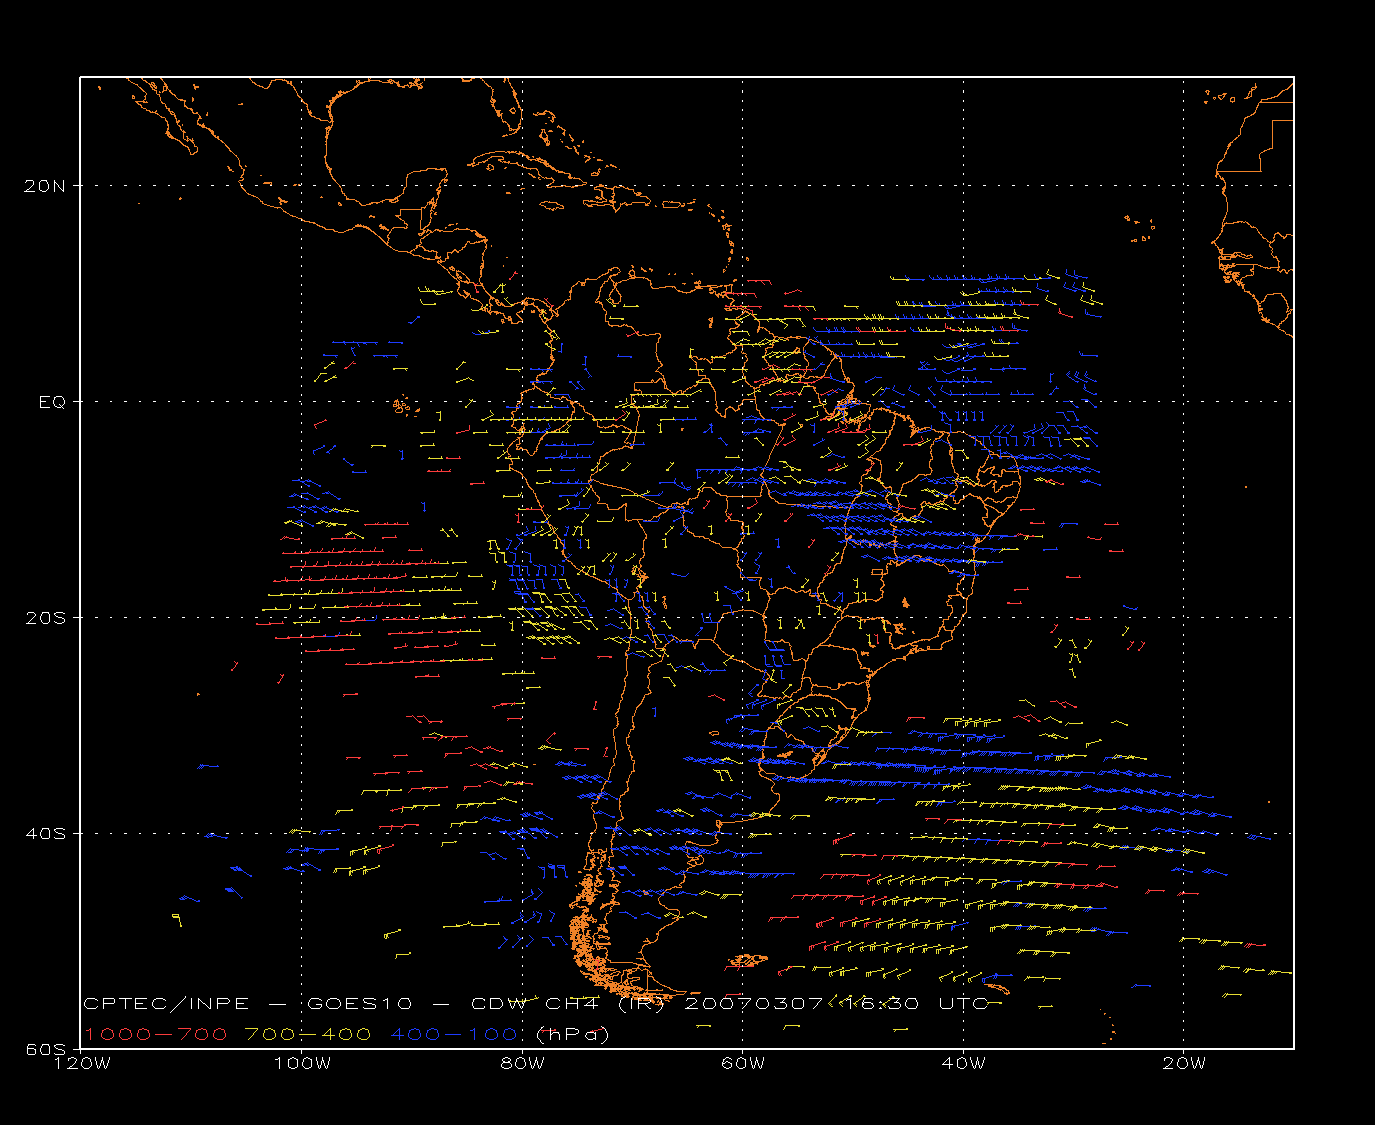The width and height of the screenshot is (1375, 1125).
Task: Click the 20070307 16:30 UTC timestamp
Action: pos(836,1003)
